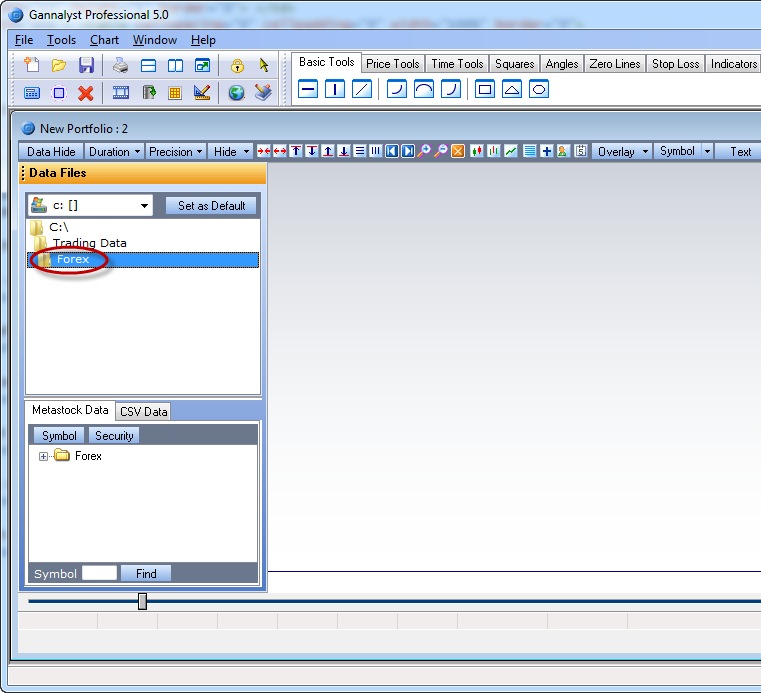Viewport: 761px width, 693px height.
Task: Select the vertical line drawing tool
Action: 335,89
